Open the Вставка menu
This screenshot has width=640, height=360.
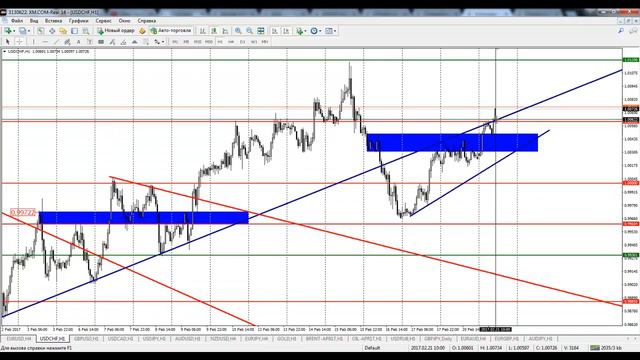pos(53,20)
